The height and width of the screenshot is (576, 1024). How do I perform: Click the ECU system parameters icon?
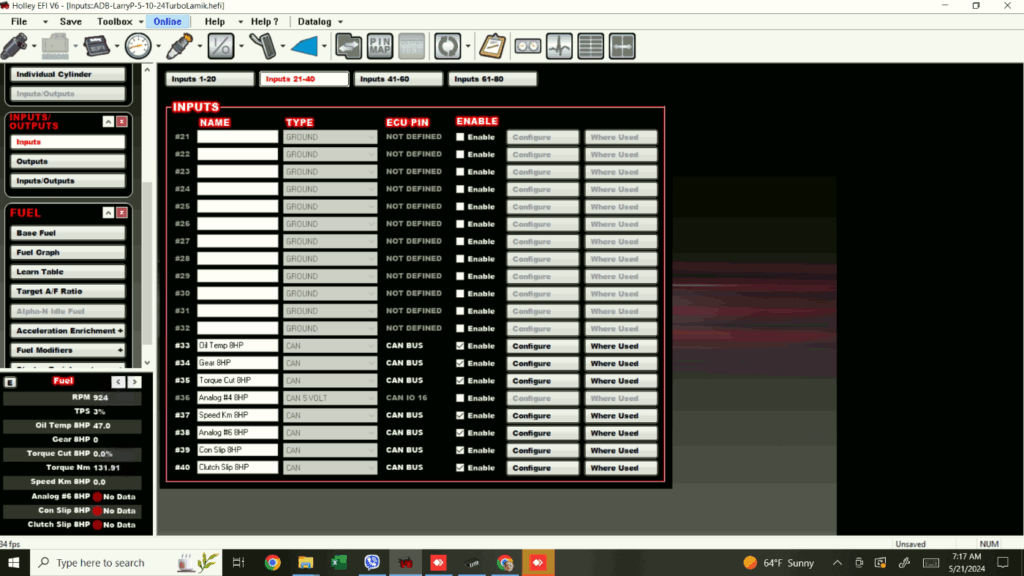pos(96,46)
